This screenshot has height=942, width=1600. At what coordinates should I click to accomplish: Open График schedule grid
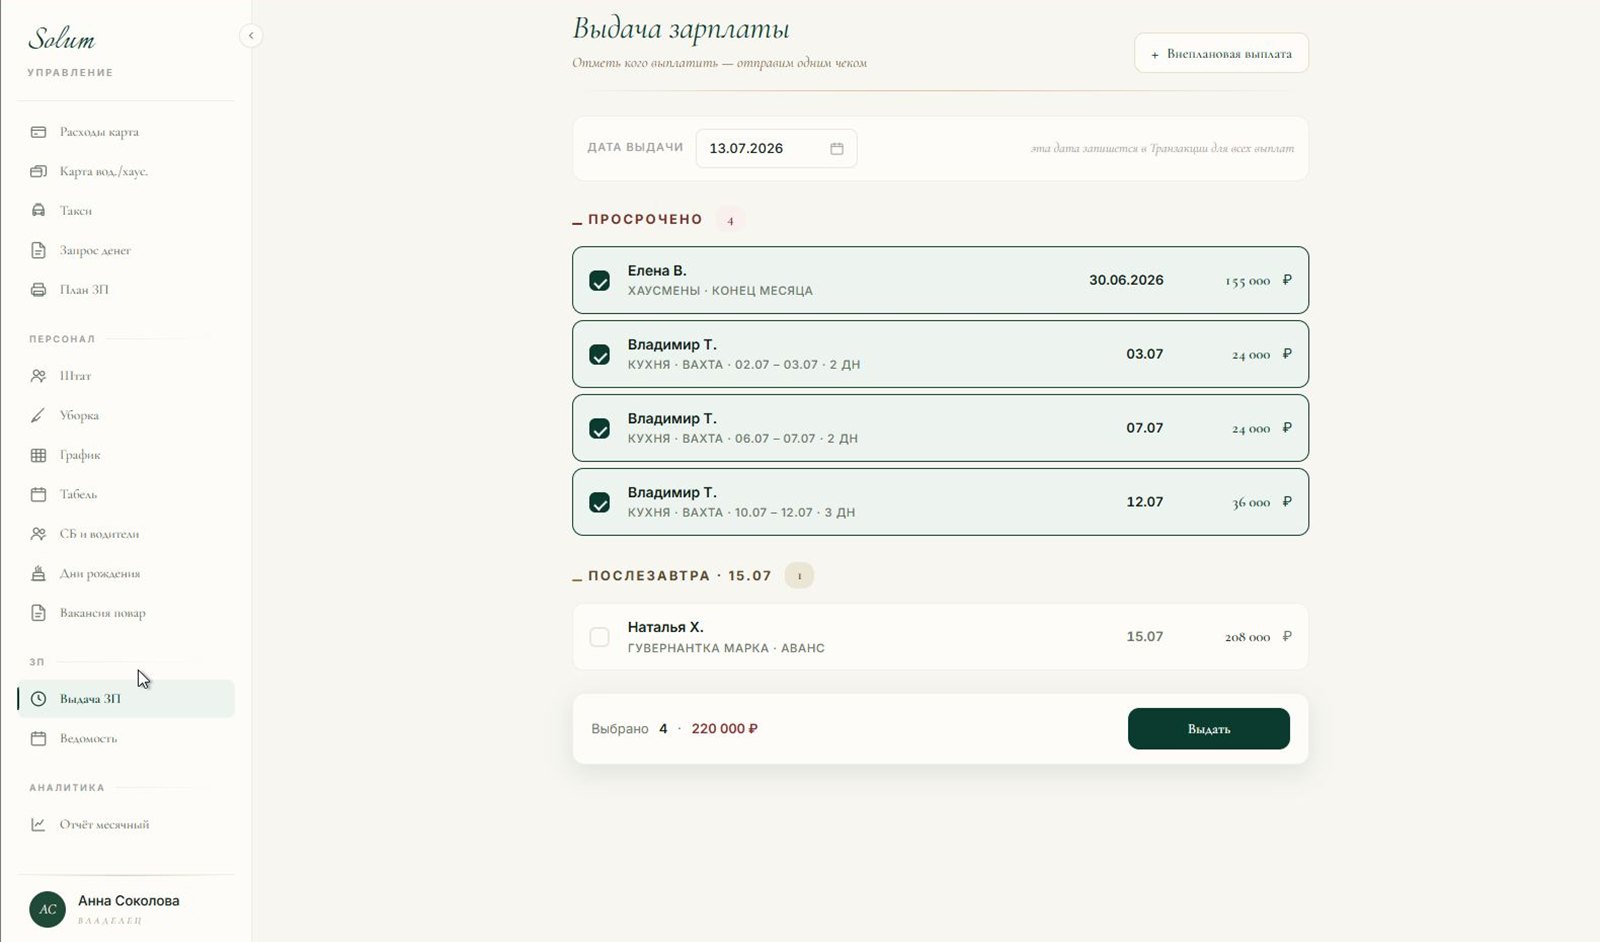[x=125, y=455]
